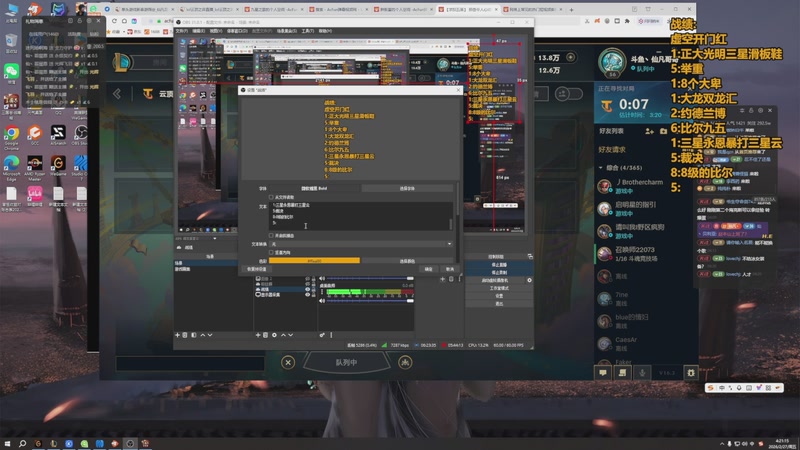Click the add friend icon in friends list
The image size is (800, 450).
coord(649,131)
